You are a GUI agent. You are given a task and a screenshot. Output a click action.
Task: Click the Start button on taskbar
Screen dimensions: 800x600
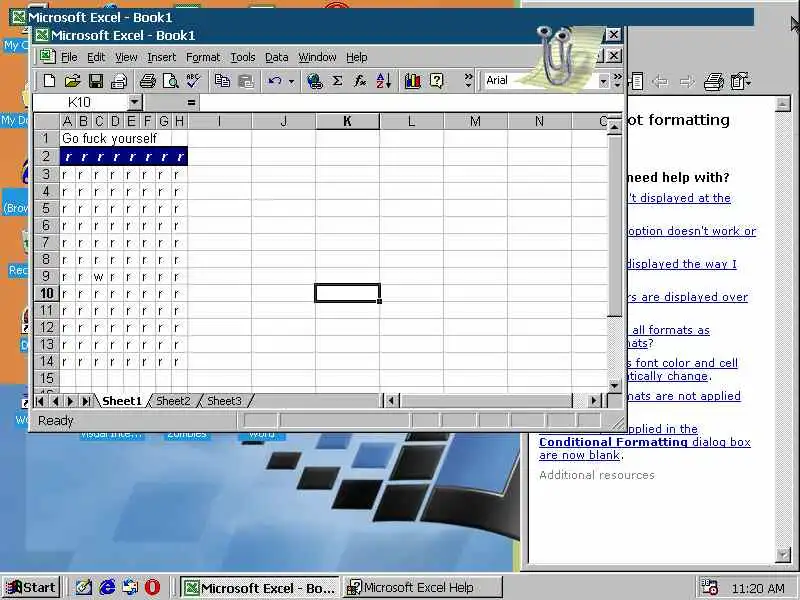[x=32, y=588]
